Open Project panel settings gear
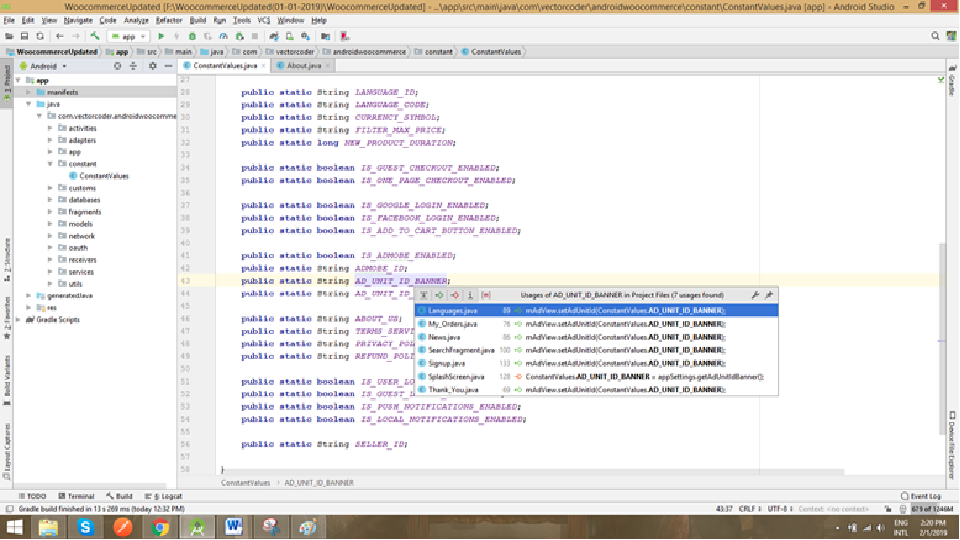960x540 pixels. 152,66
